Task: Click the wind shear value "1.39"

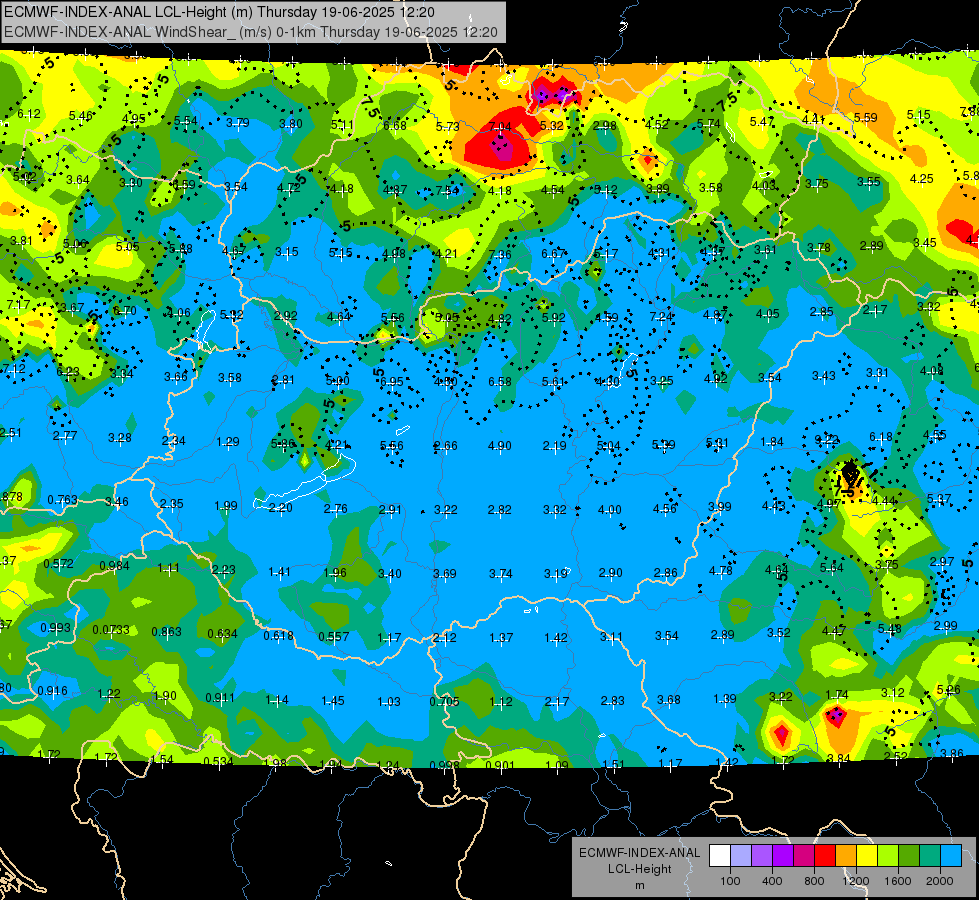Action: (724, 699)
